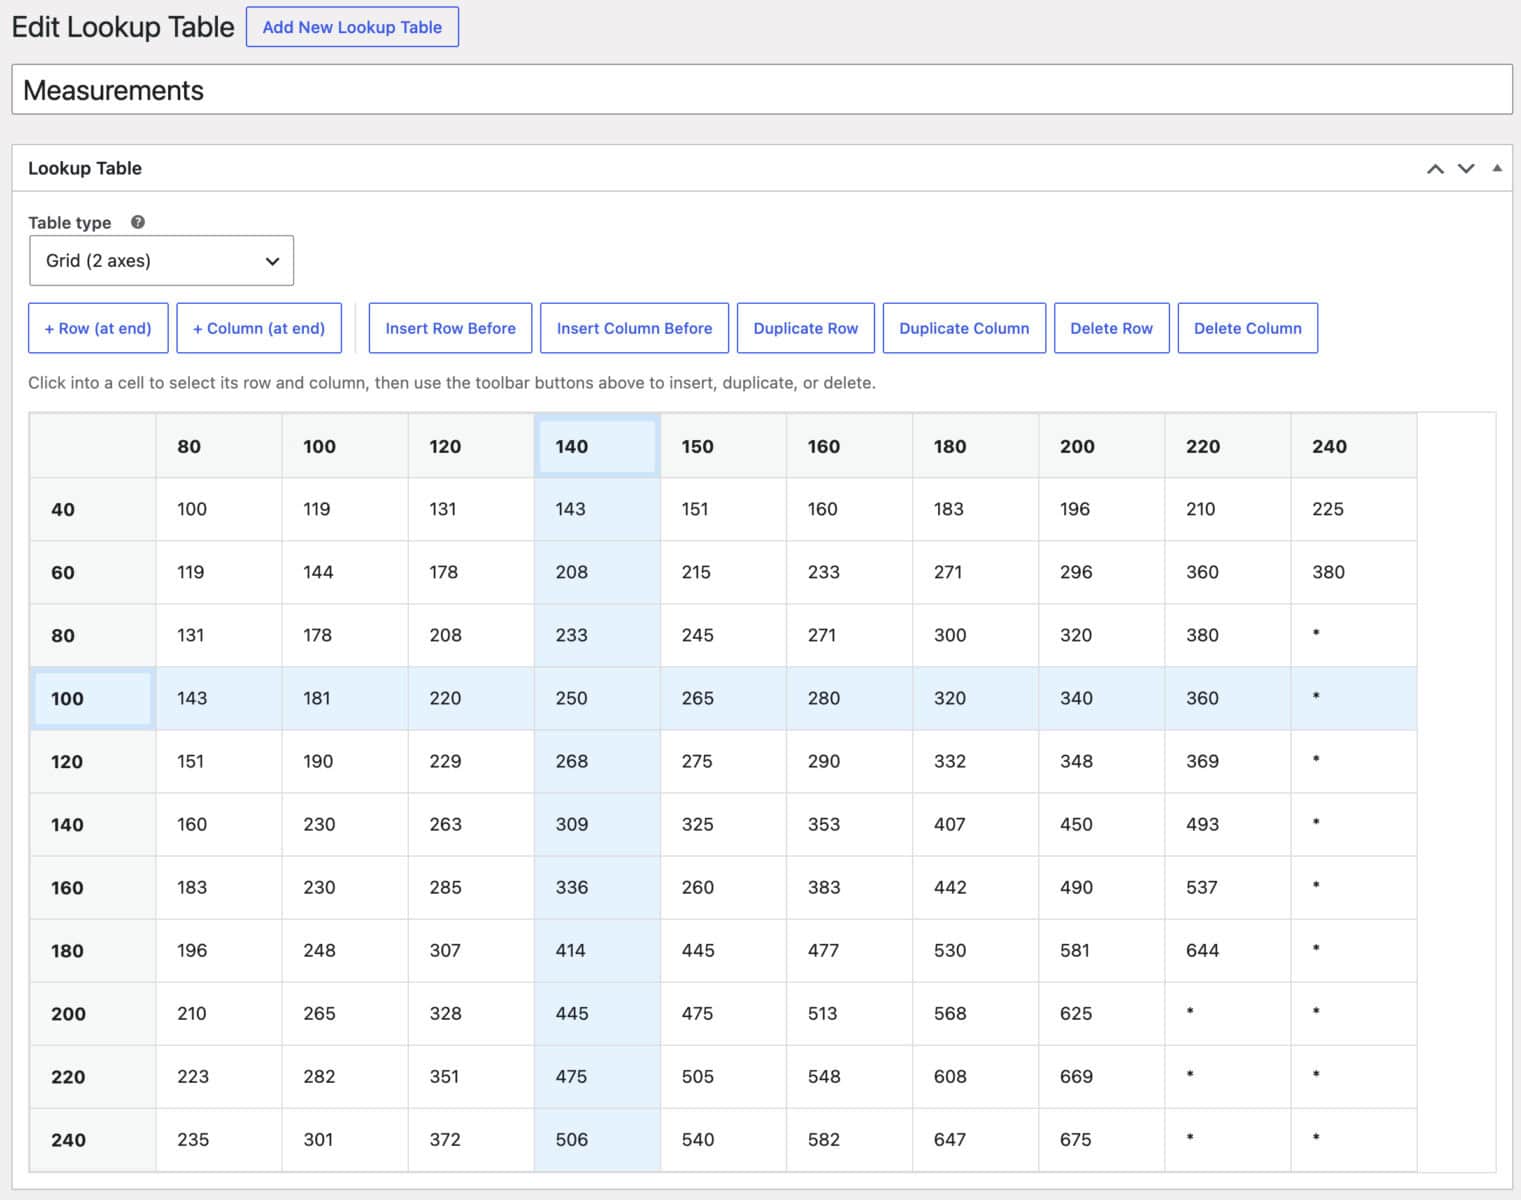
Task: Click the Table type help icon
Action: coord(138,222)
